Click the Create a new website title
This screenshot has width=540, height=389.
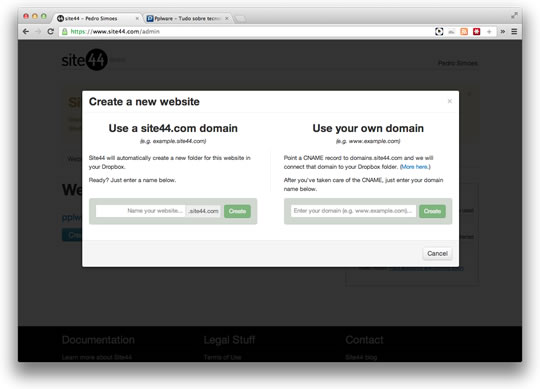point(144,102)
